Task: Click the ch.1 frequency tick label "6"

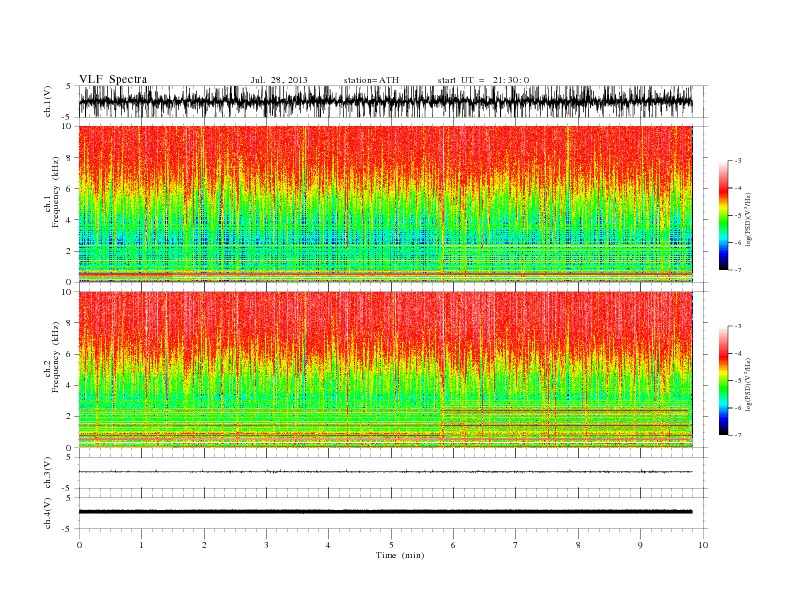Action: tap(69, 189)
